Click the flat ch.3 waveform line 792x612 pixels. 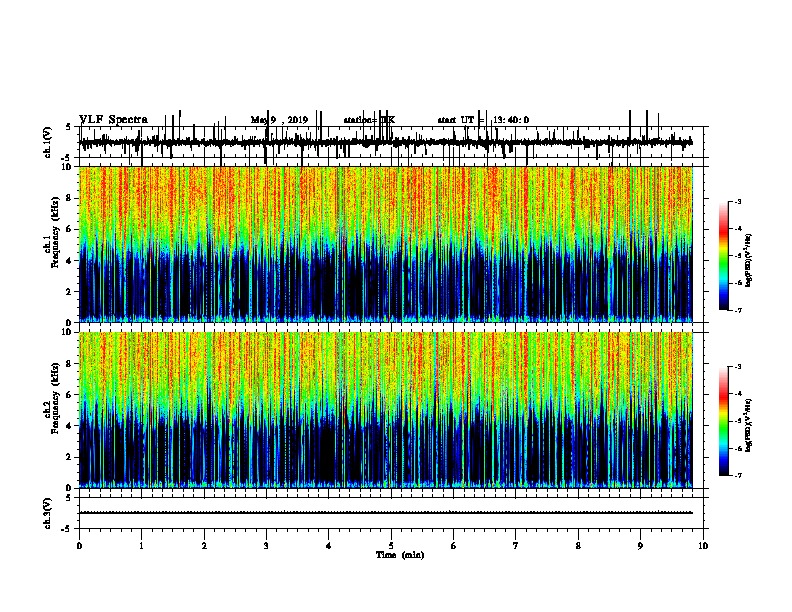coord(386,513)
